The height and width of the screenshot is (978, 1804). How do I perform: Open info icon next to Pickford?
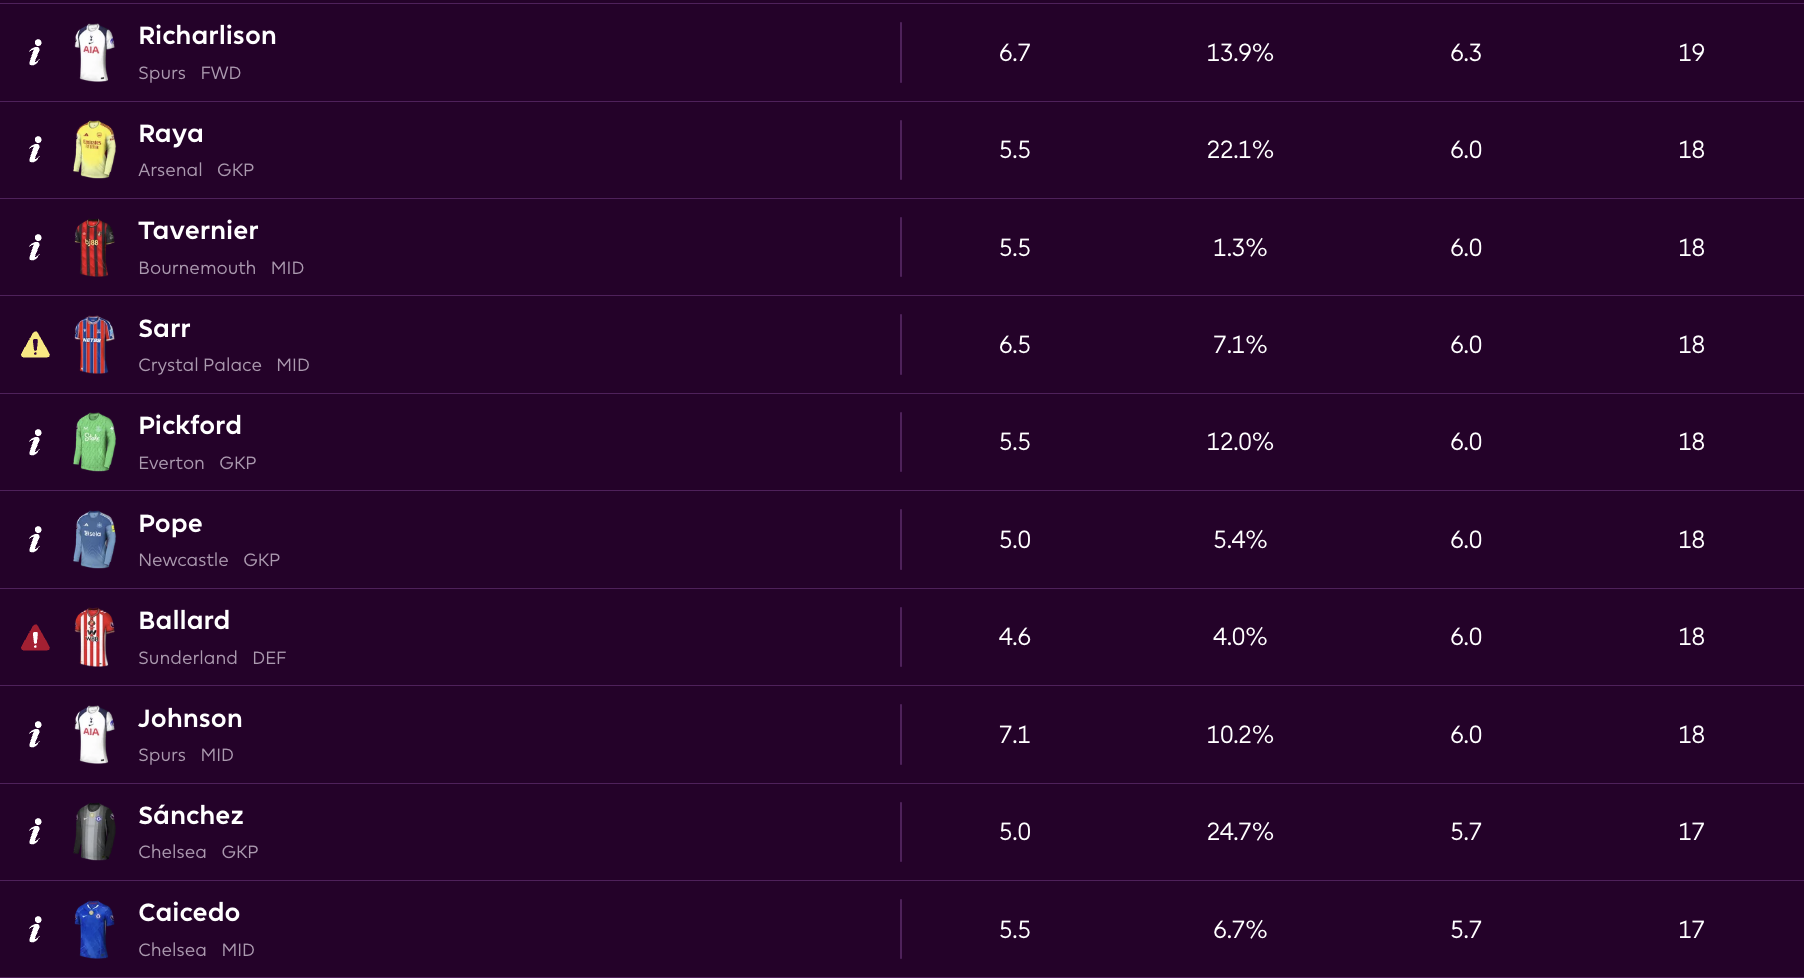[35, 442]
